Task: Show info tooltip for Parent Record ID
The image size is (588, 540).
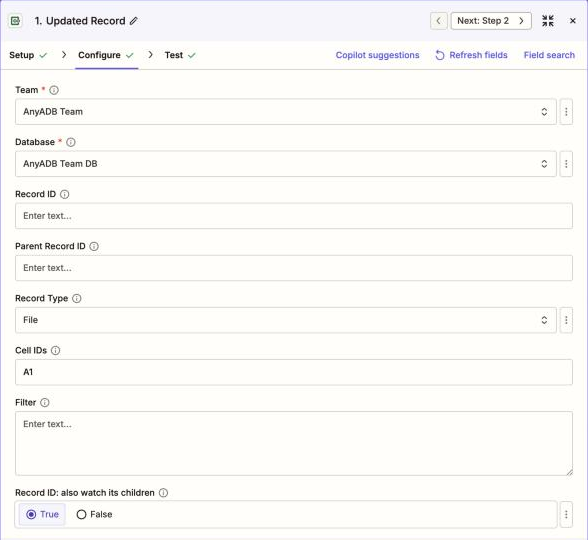Action: point(94,246)
